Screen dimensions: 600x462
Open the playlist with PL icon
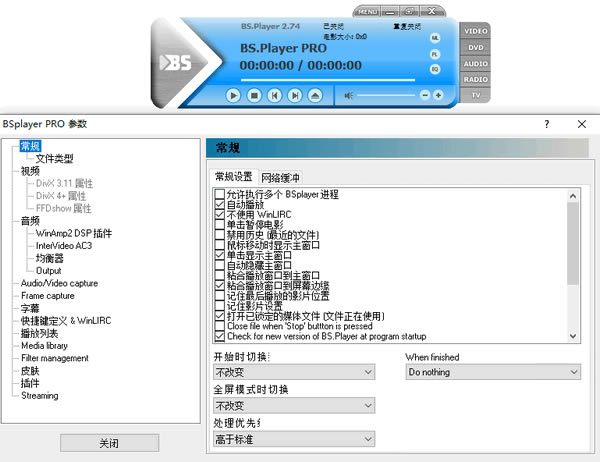coord(435,54)
